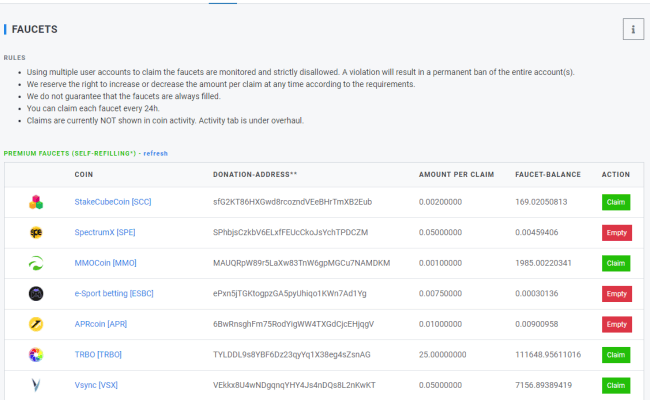Viewport: 650px width, 400px height.
Task: Claim the Vsync faucet
Action: [616, 385]
